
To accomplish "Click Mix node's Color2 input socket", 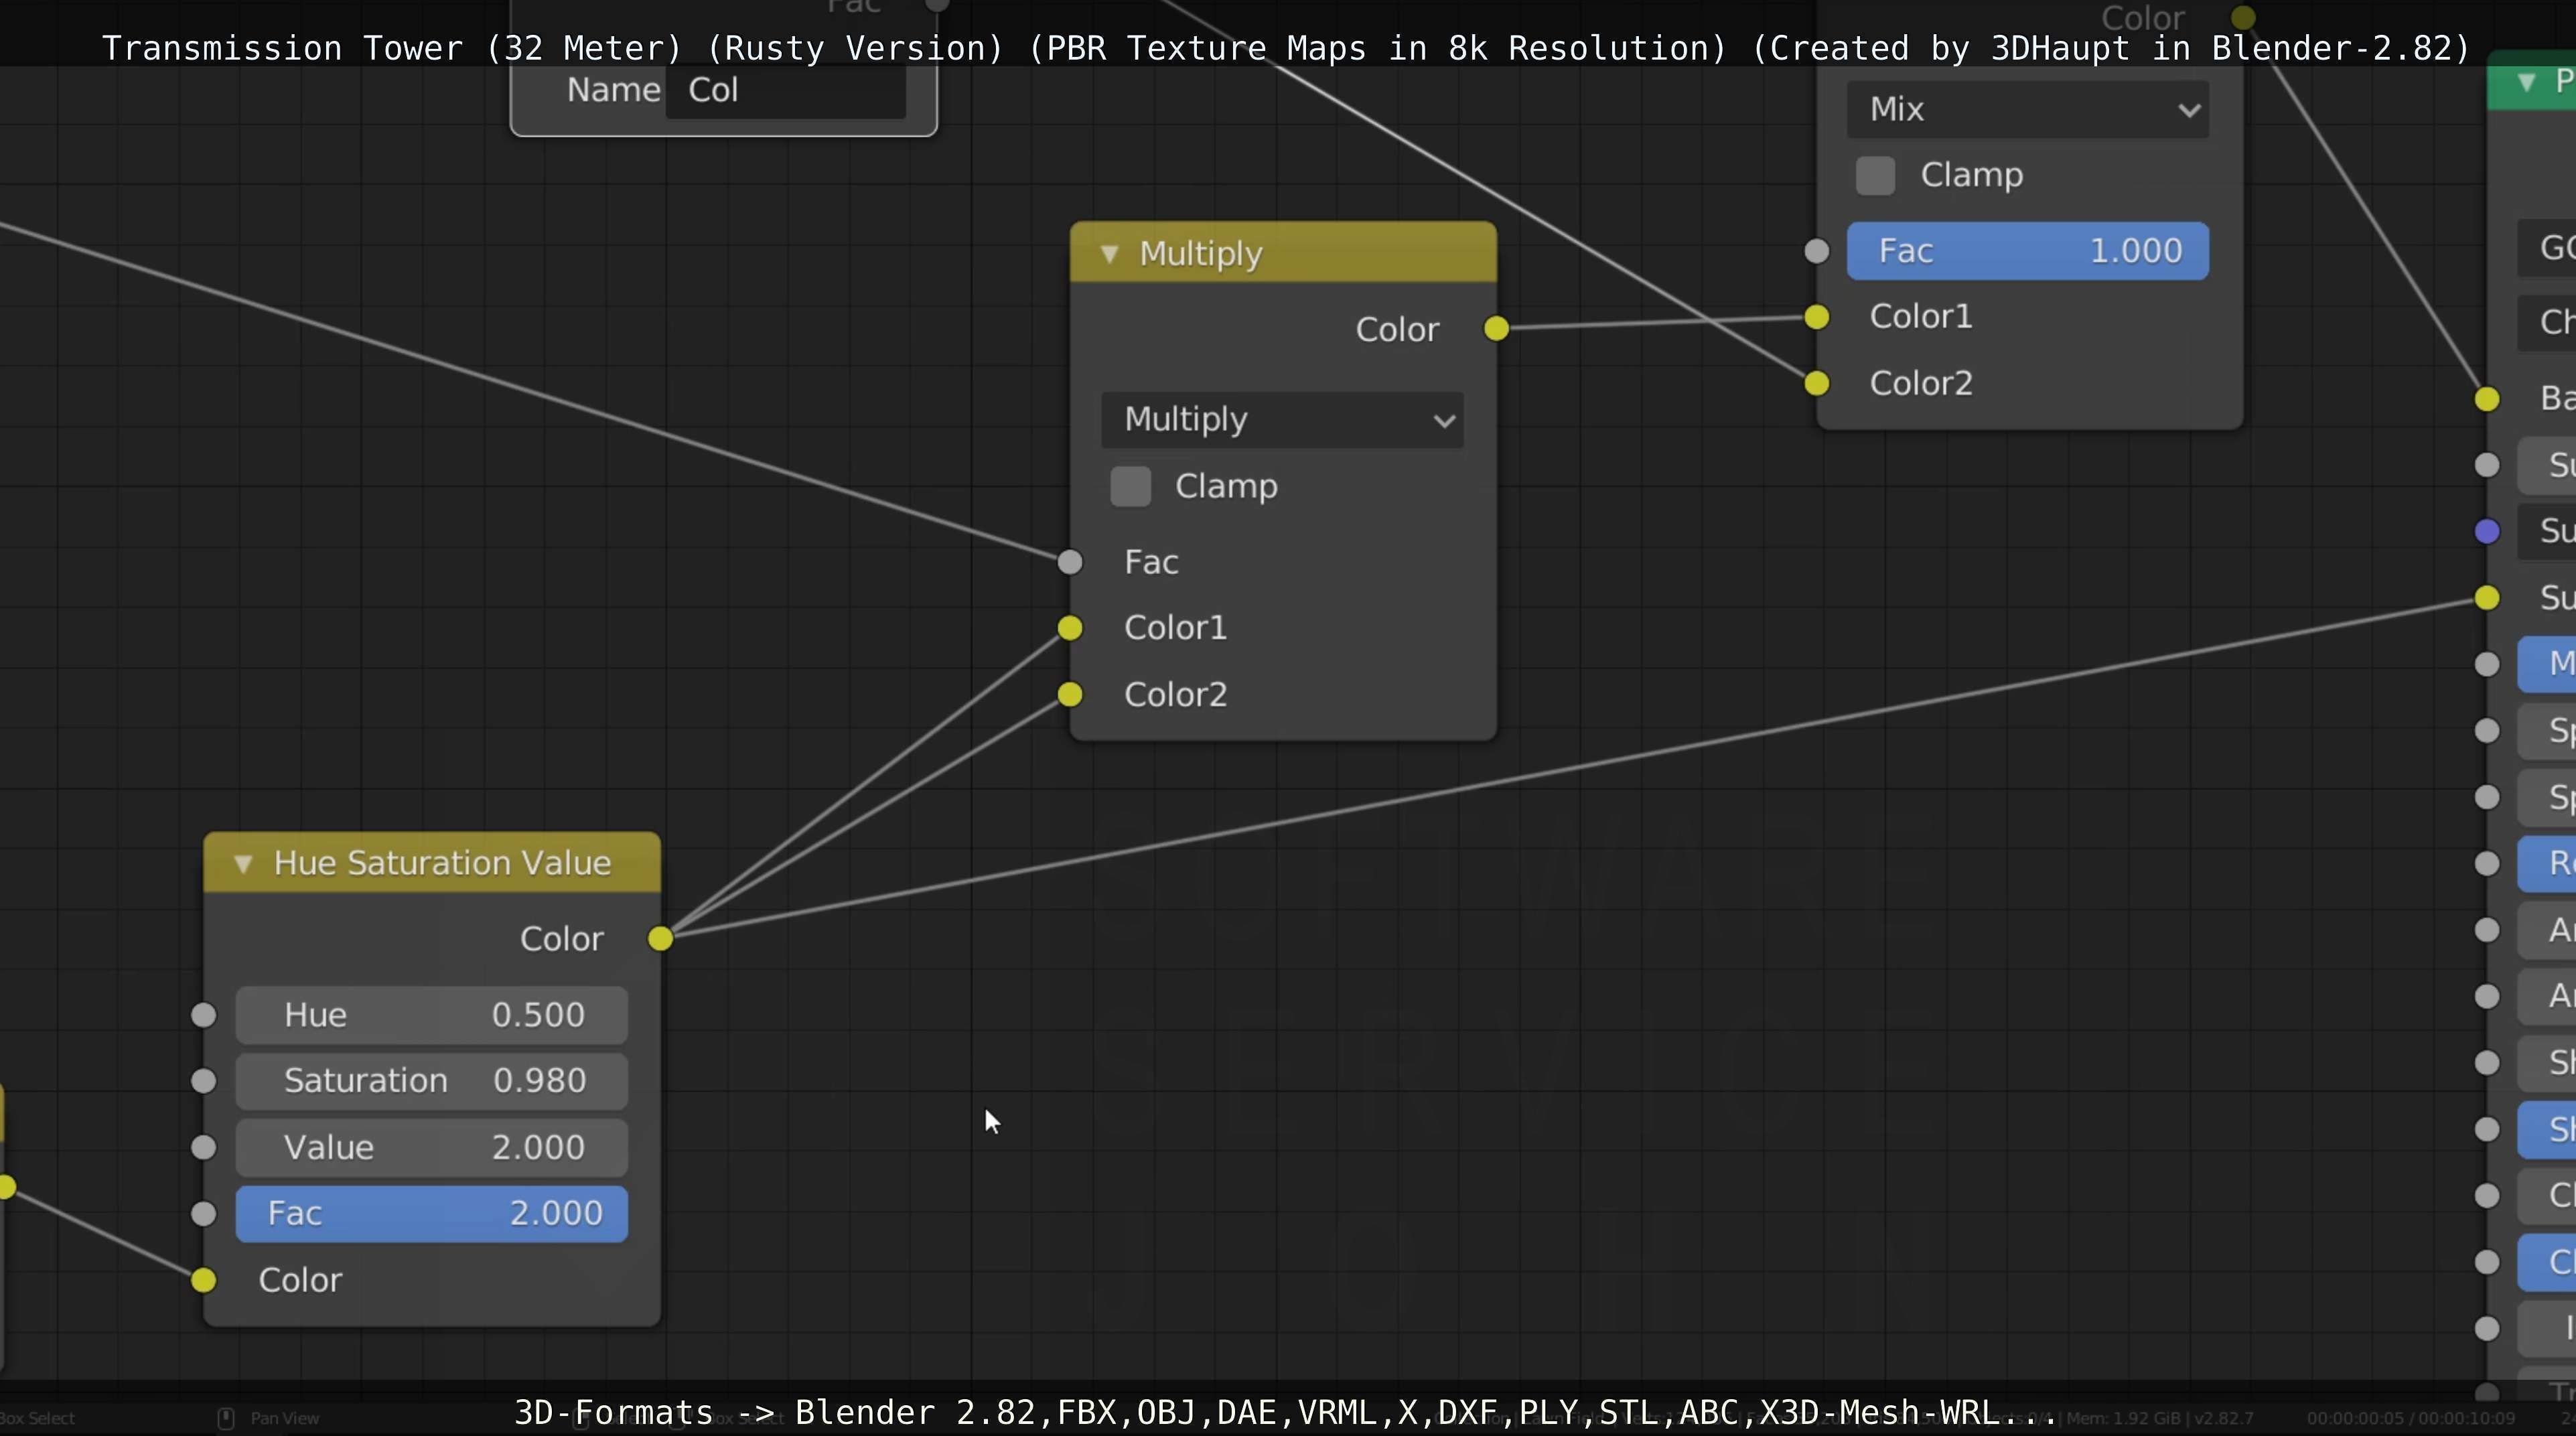I will (1817, 383).
